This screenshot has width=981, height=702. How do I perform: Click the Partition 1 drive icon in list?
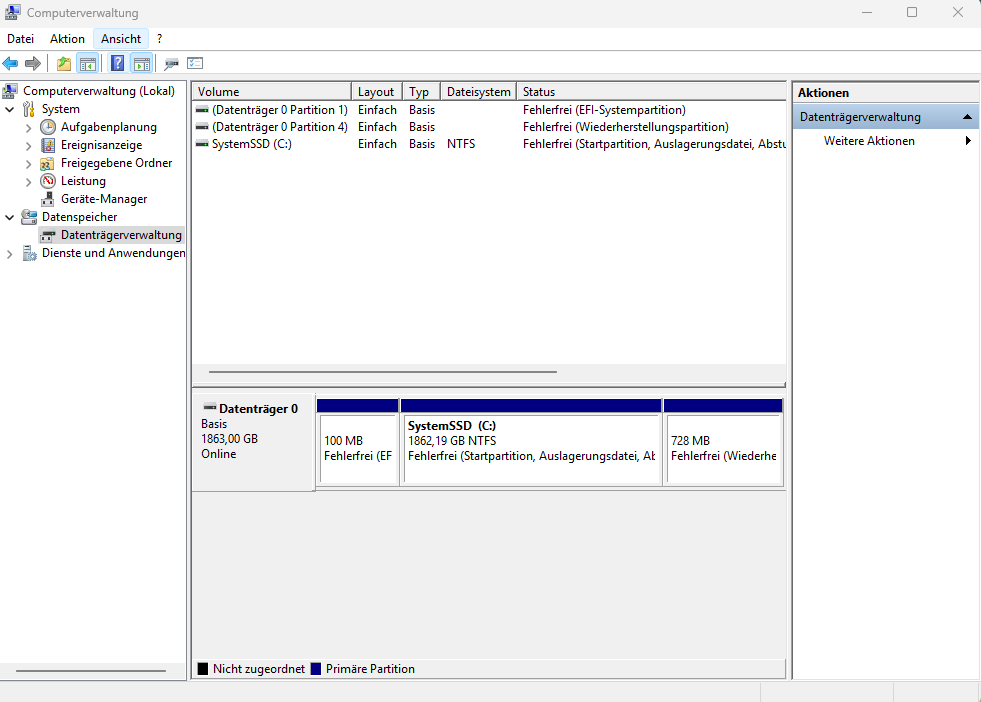[202, 109]
